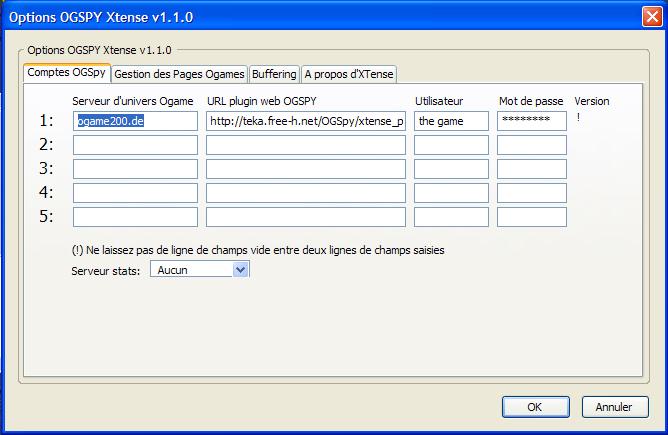The image size is (668, 435).
Task: Click the 'Utilisateur' column label
Action: pyautogui.click(x=439, y=101)
